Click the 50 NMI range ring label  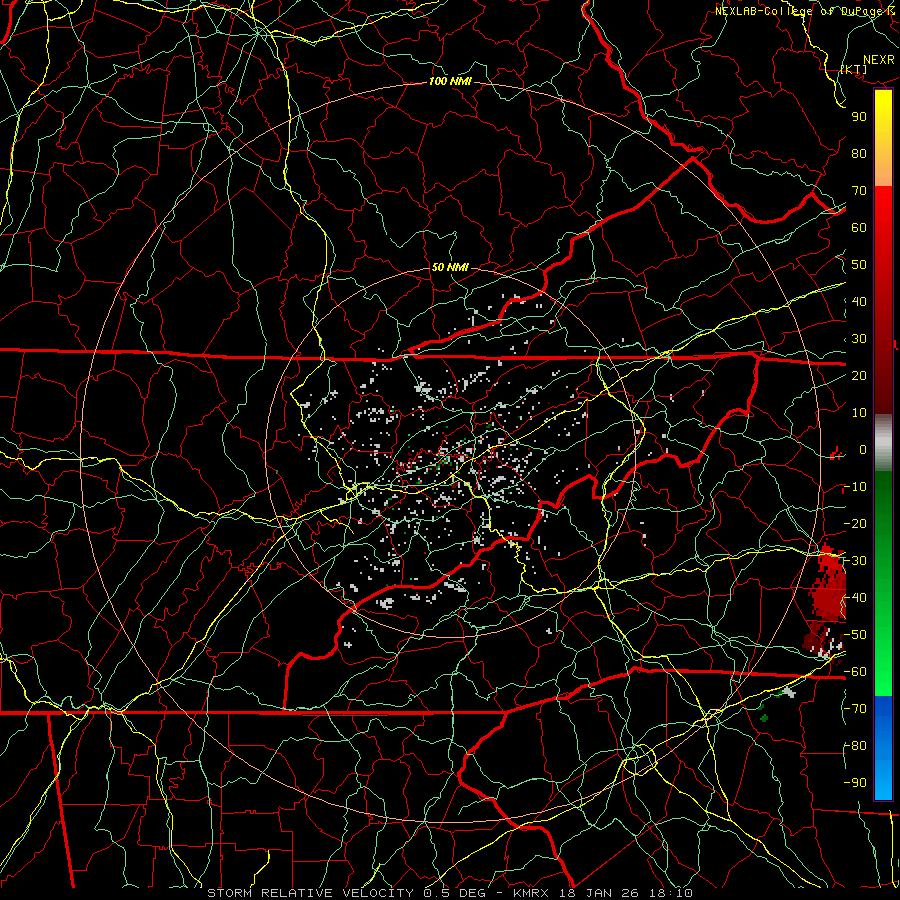click(449, 267)
